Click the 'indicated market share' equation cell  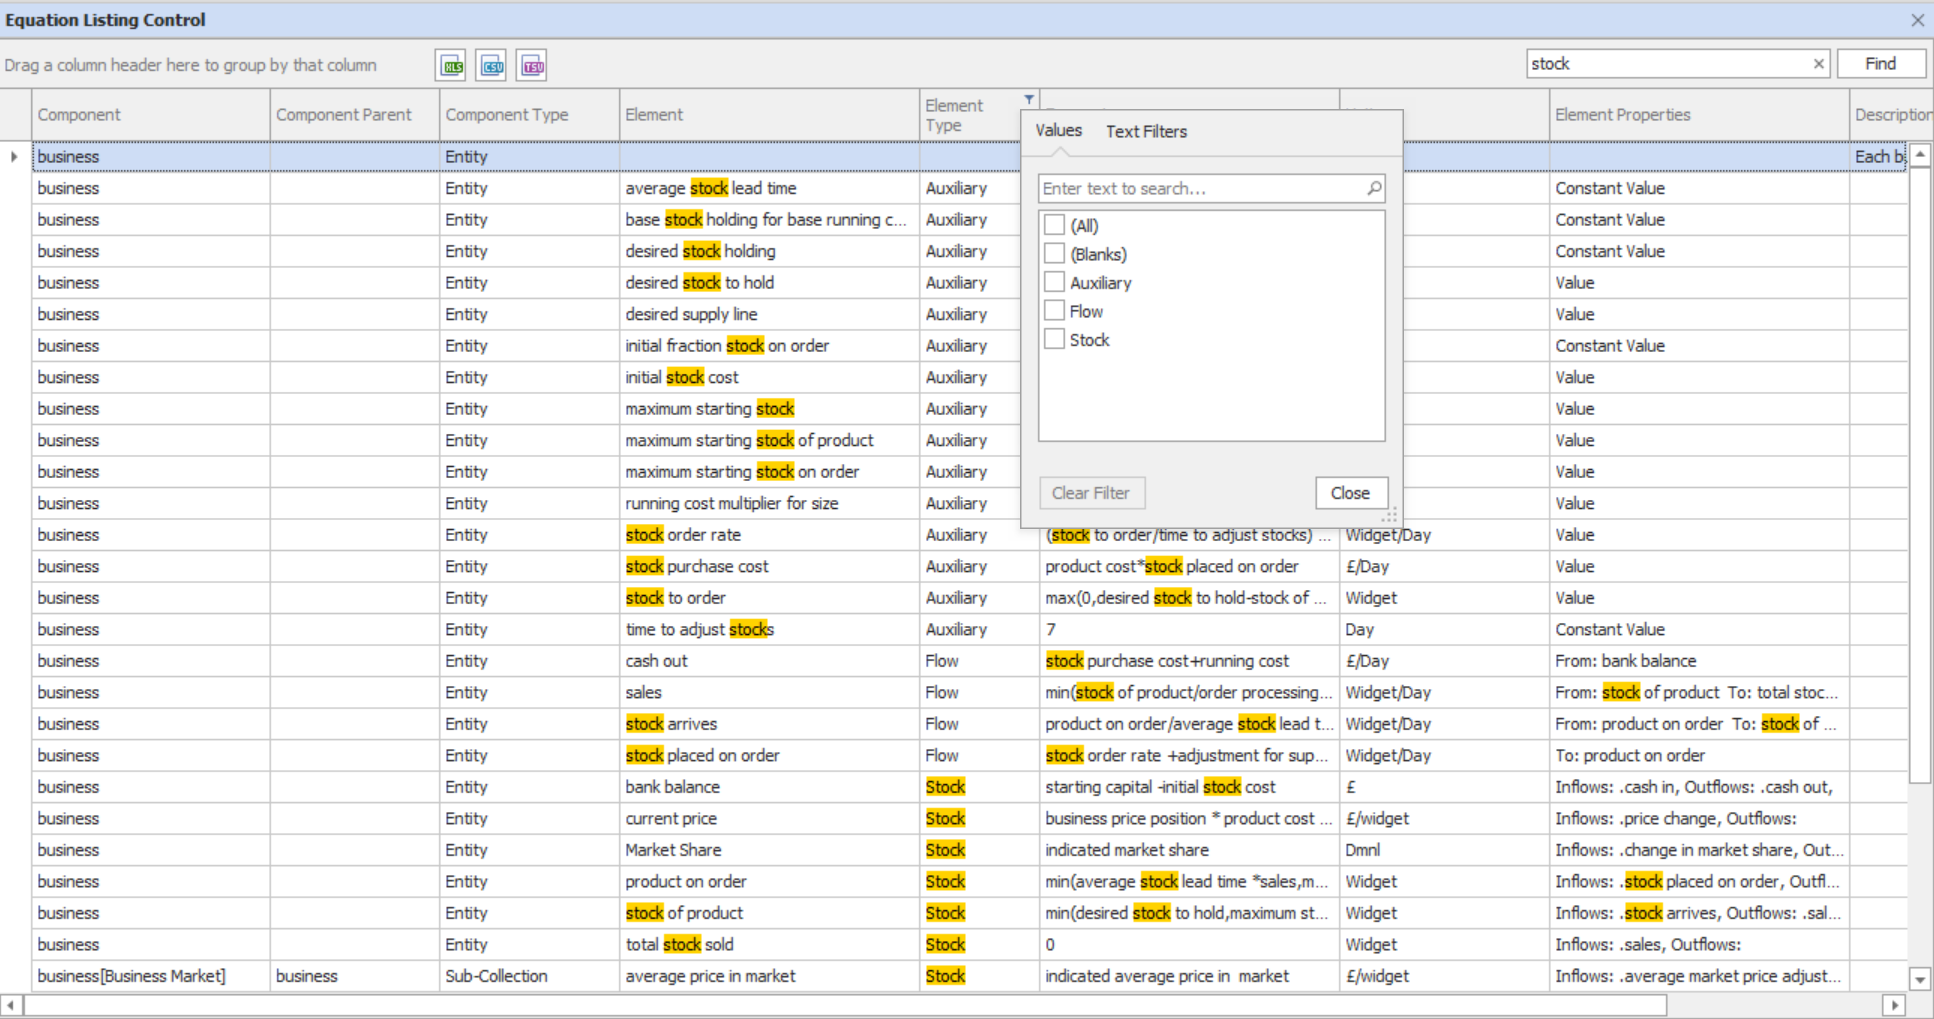pos(1189,850)
